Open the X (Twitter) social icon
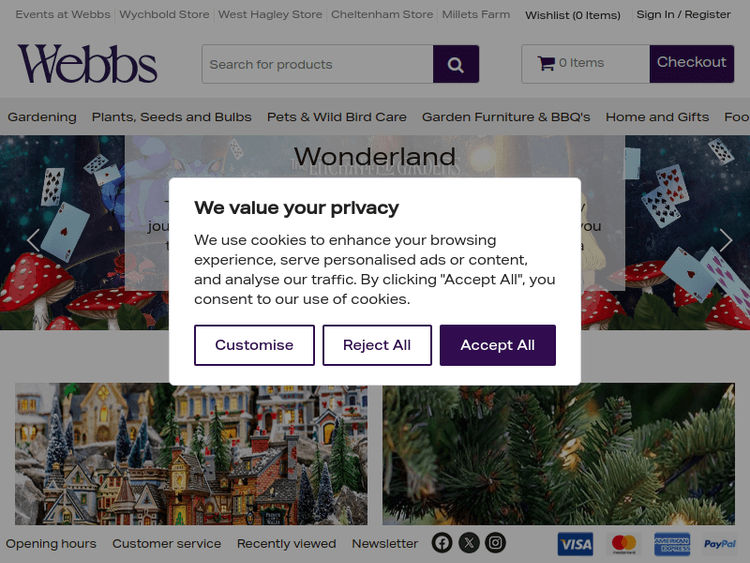The image size is (750, 563). pyautogui.click(x=469, y=543)
